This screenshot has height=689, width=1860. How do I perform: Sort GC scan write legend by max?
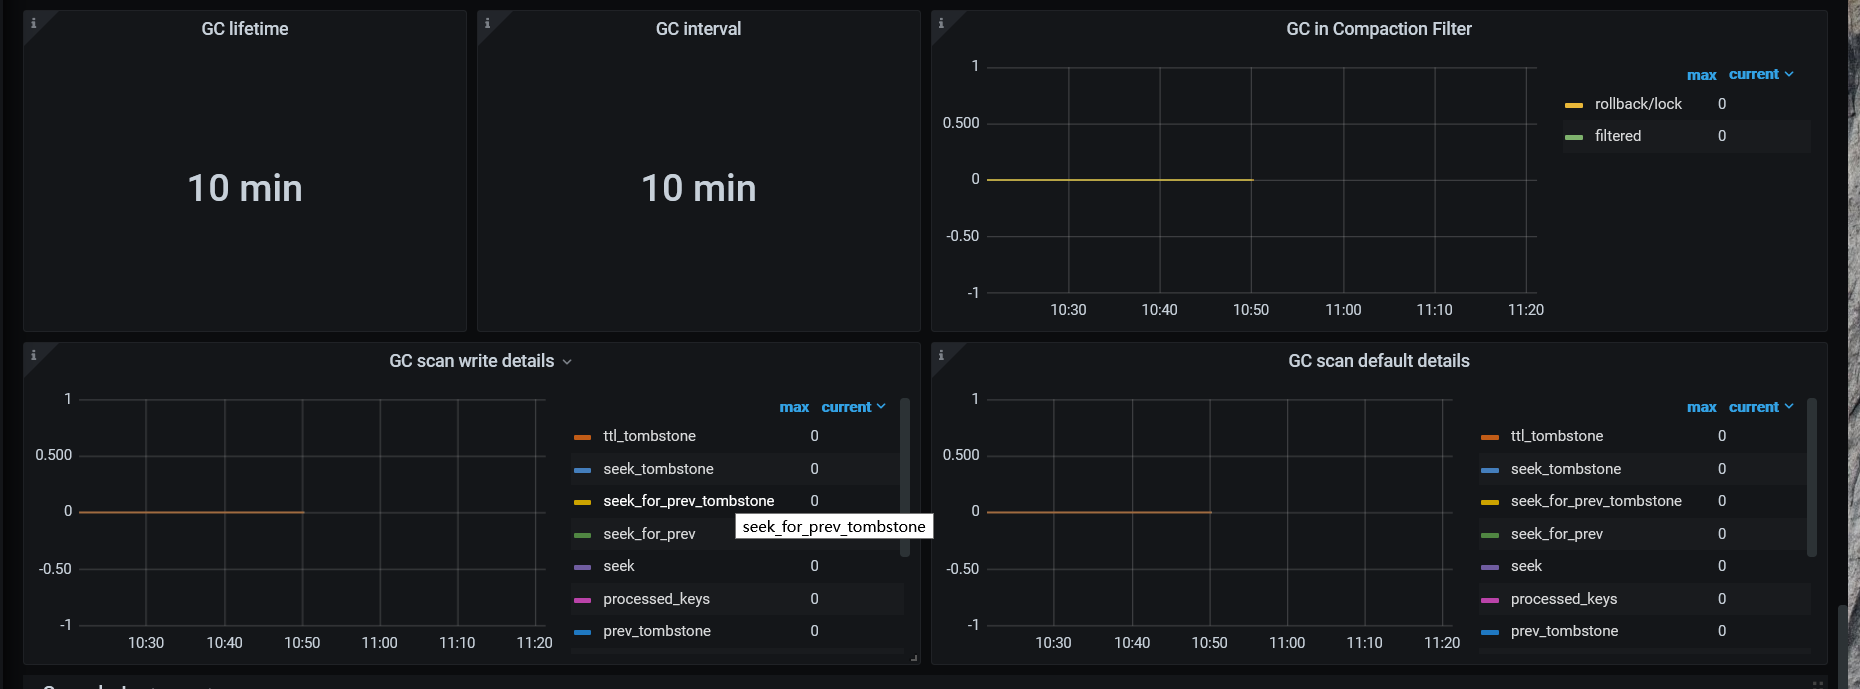pyautogui.click(x=794, y=407)
